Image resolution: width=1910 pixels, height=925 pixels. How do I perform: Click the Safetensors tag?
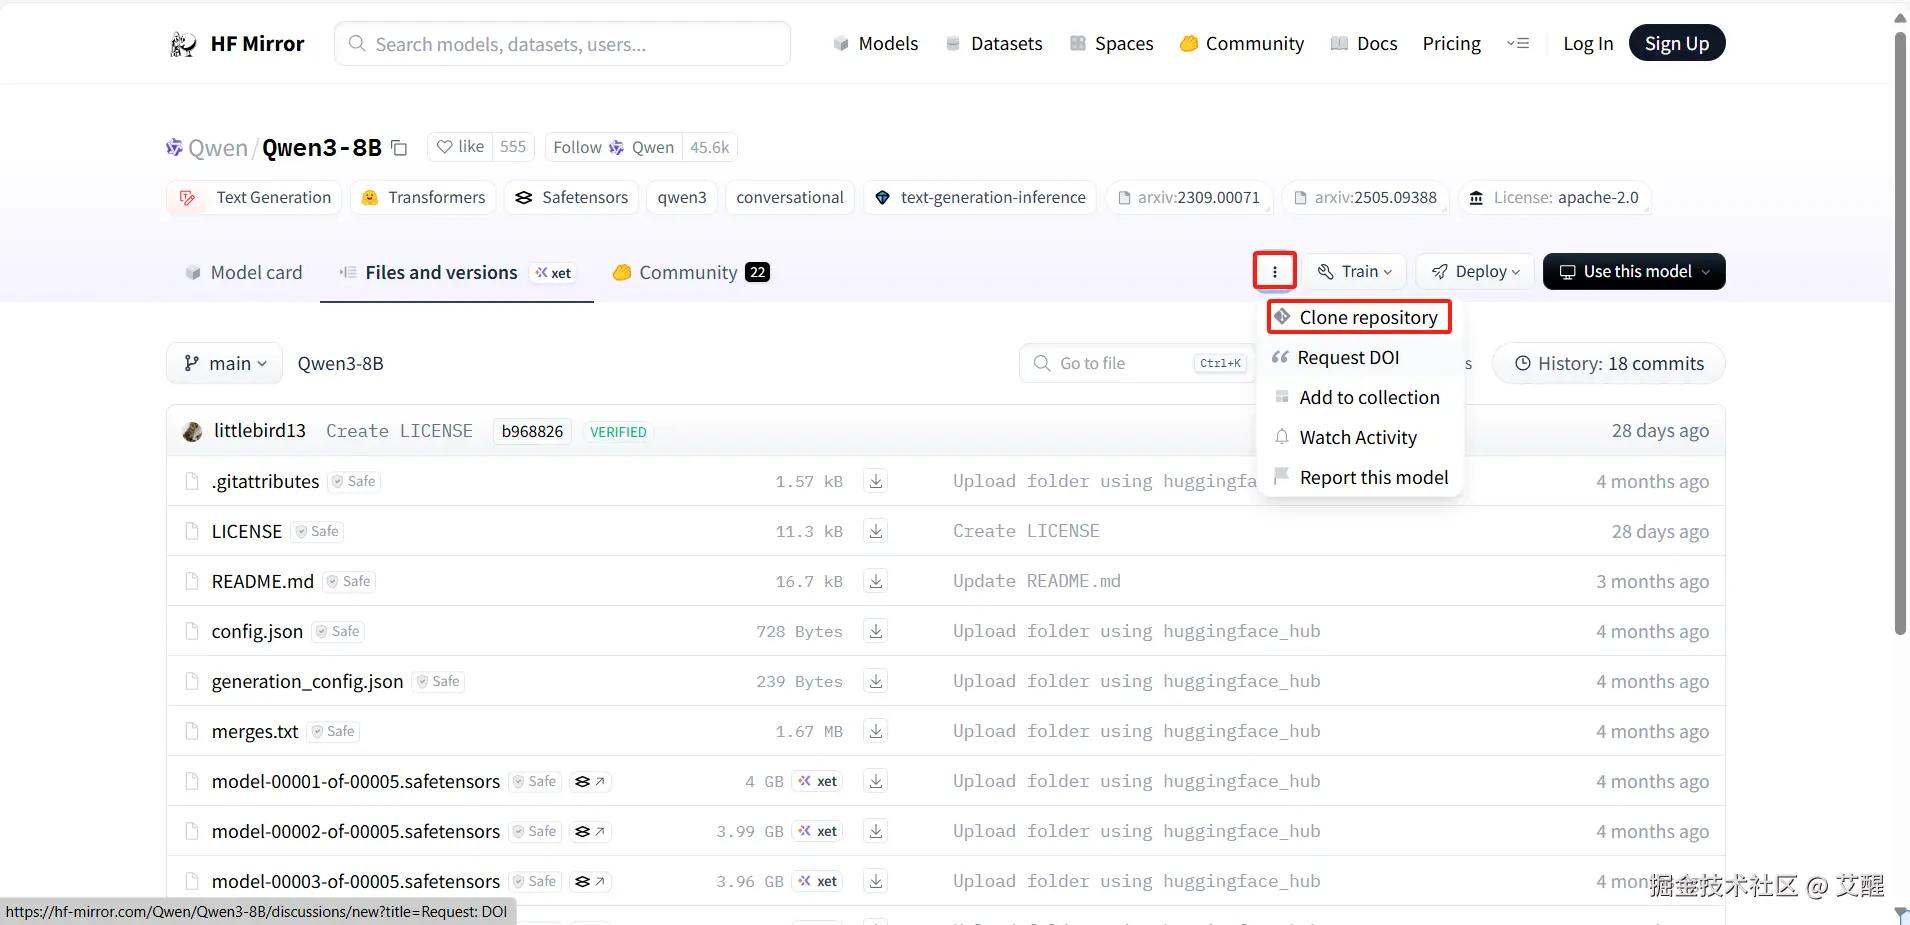pos(571,198)
